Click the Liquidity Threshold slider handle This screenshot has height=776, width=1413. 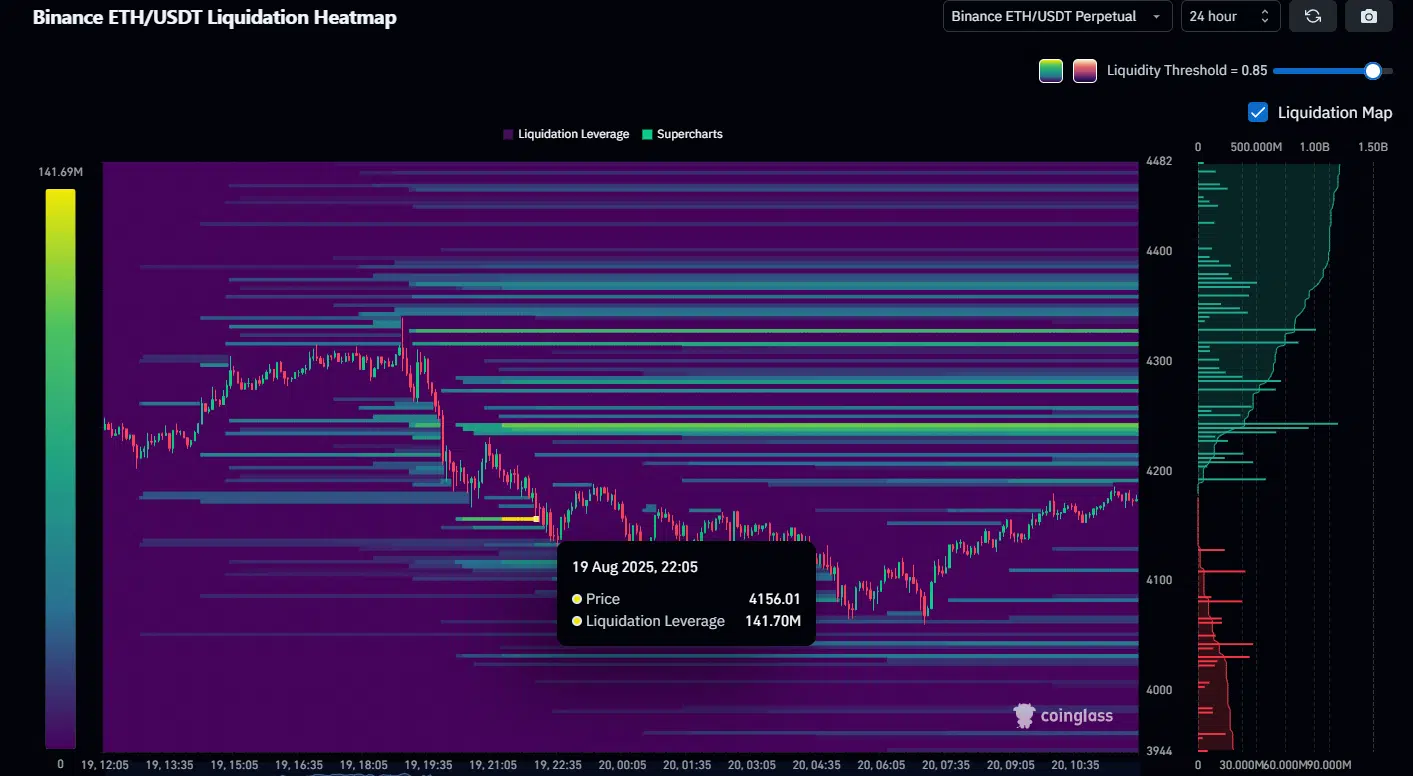[1373, 70]
